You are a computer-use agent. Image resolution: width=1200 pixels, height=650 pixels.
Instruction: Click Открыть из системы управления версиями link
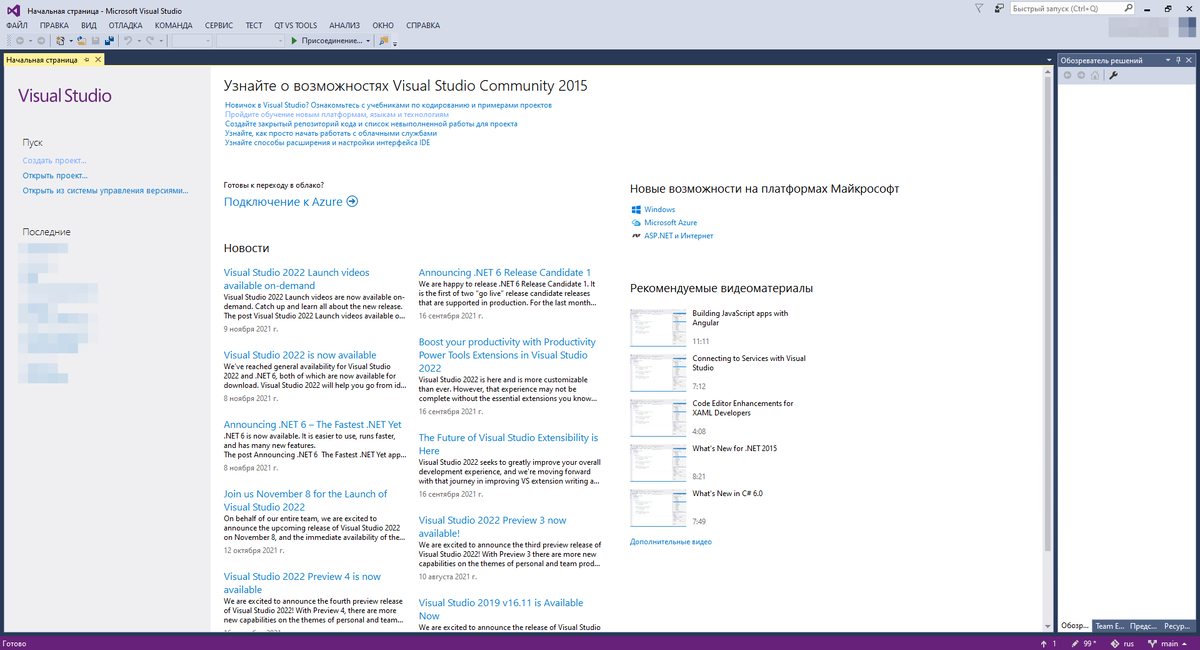[x=105, y=190]
